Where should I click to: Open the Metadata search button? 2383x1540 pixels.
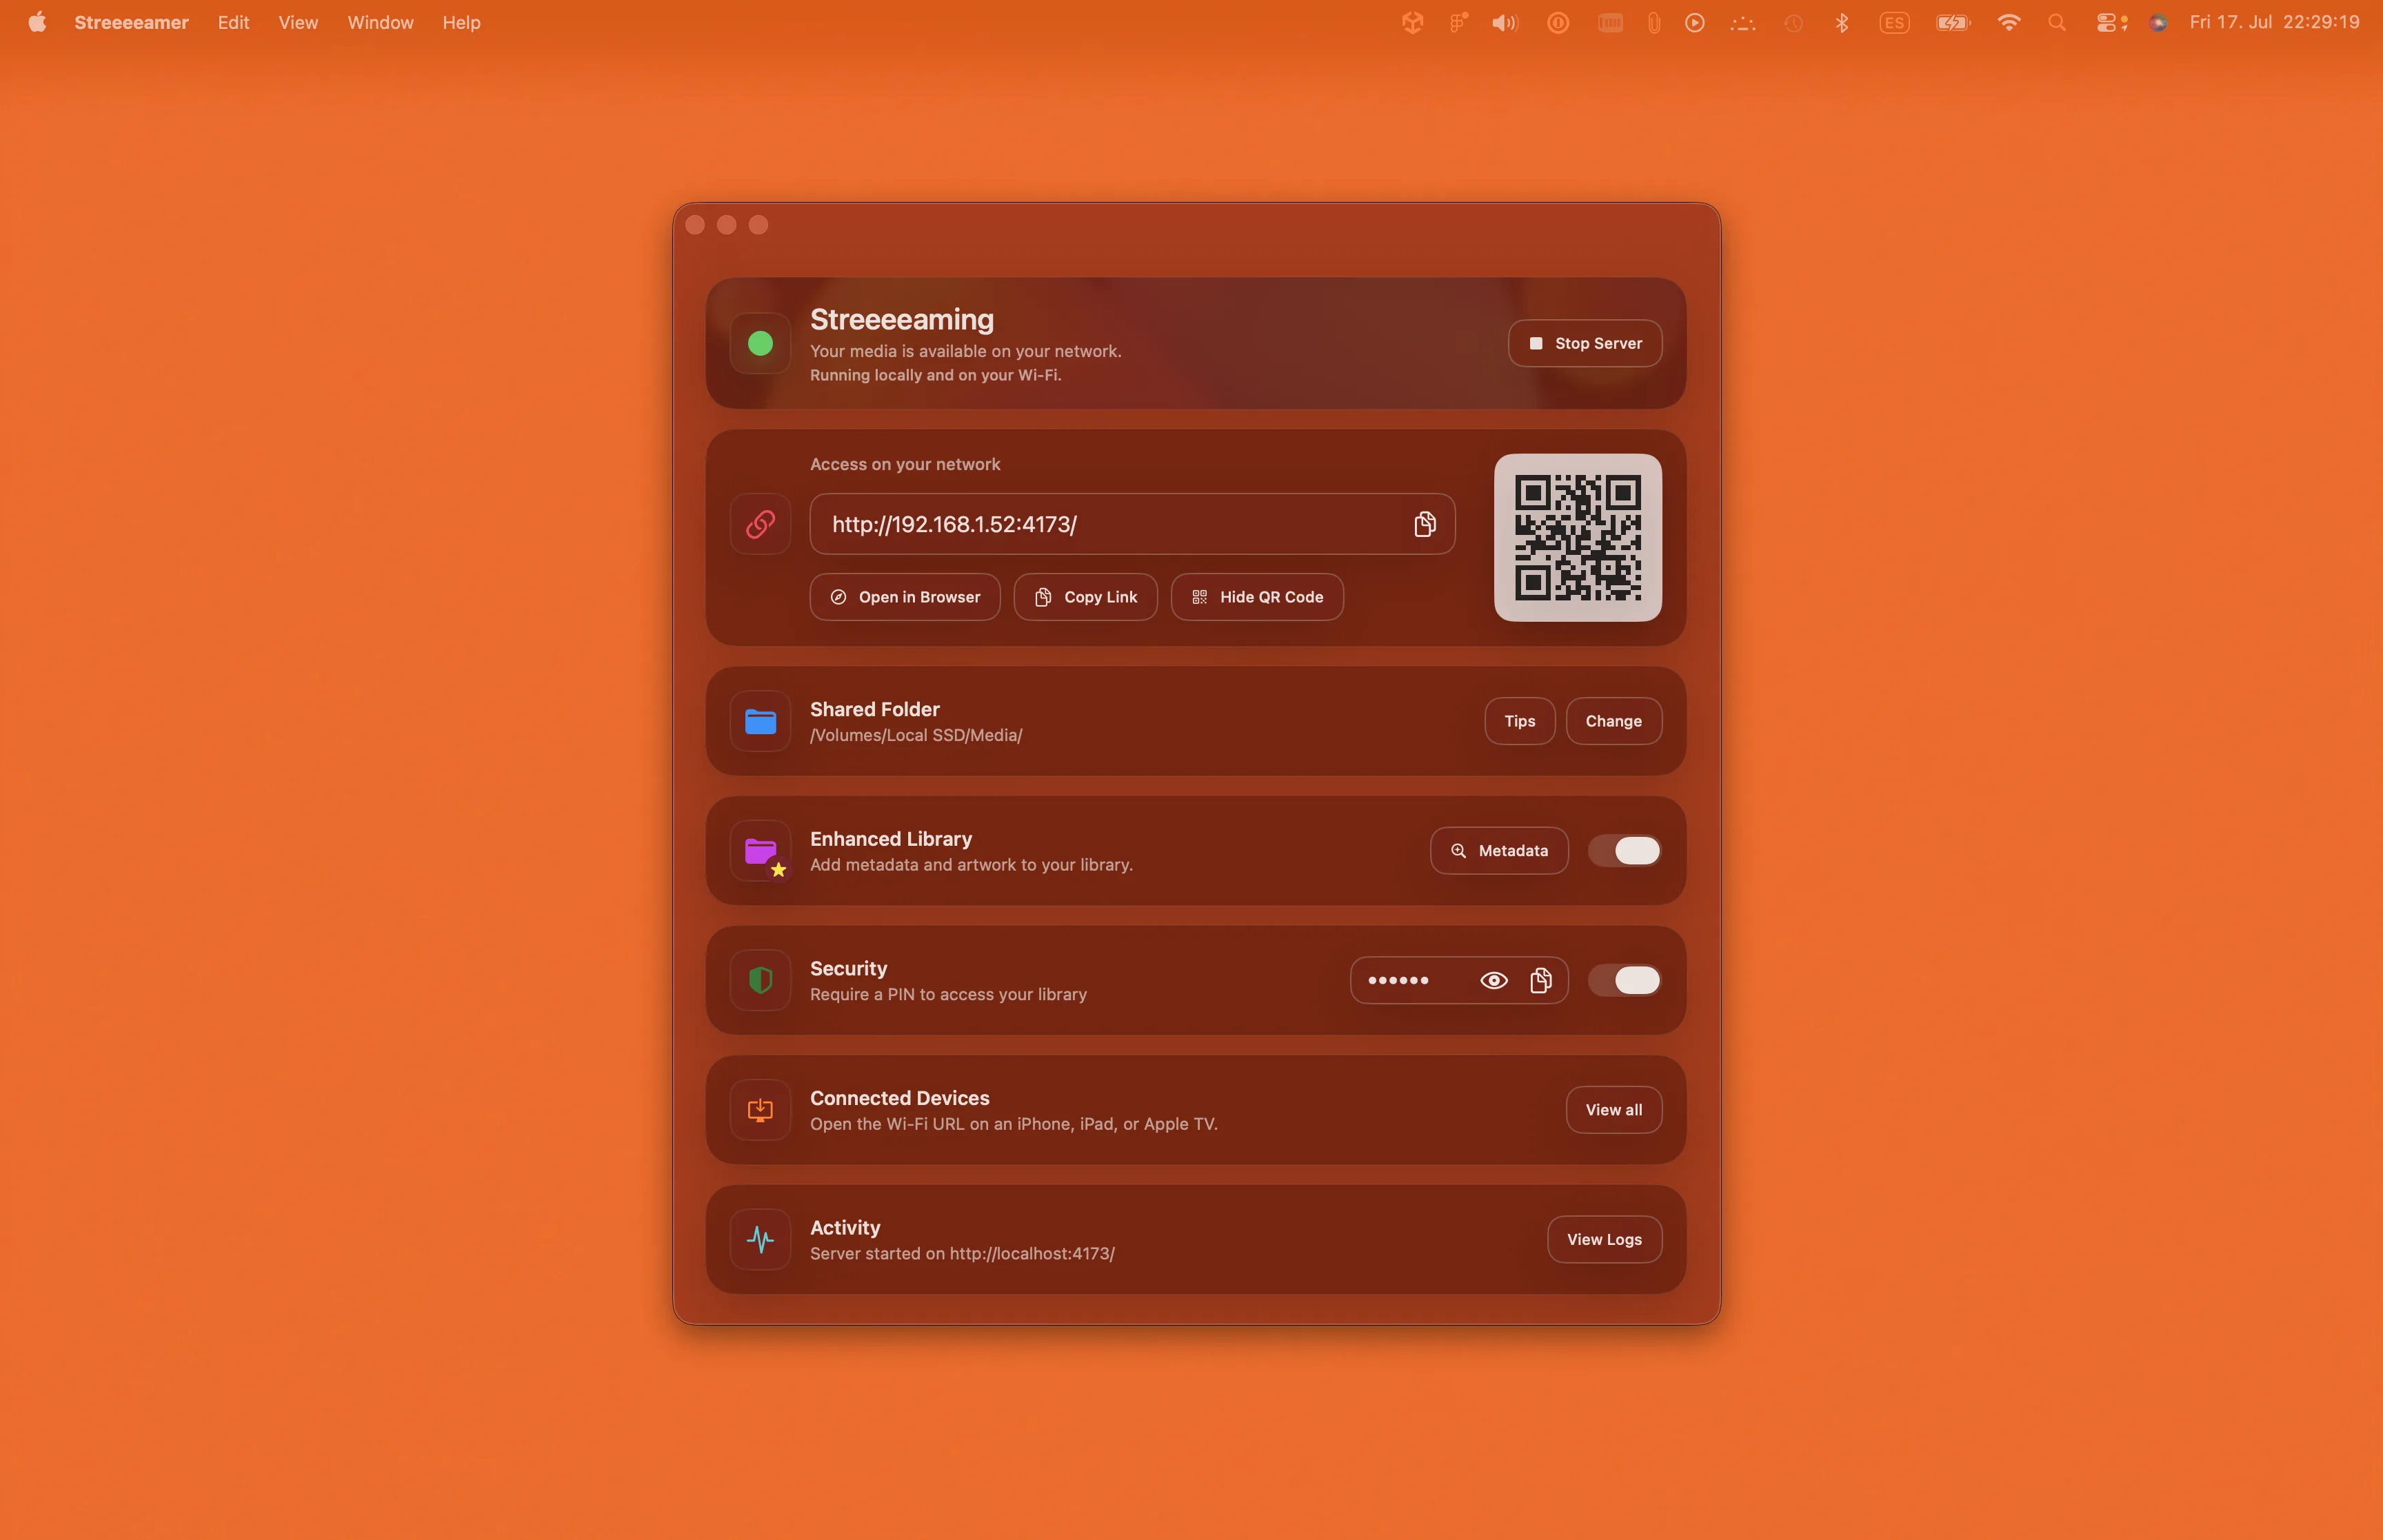coord(1499,851)
